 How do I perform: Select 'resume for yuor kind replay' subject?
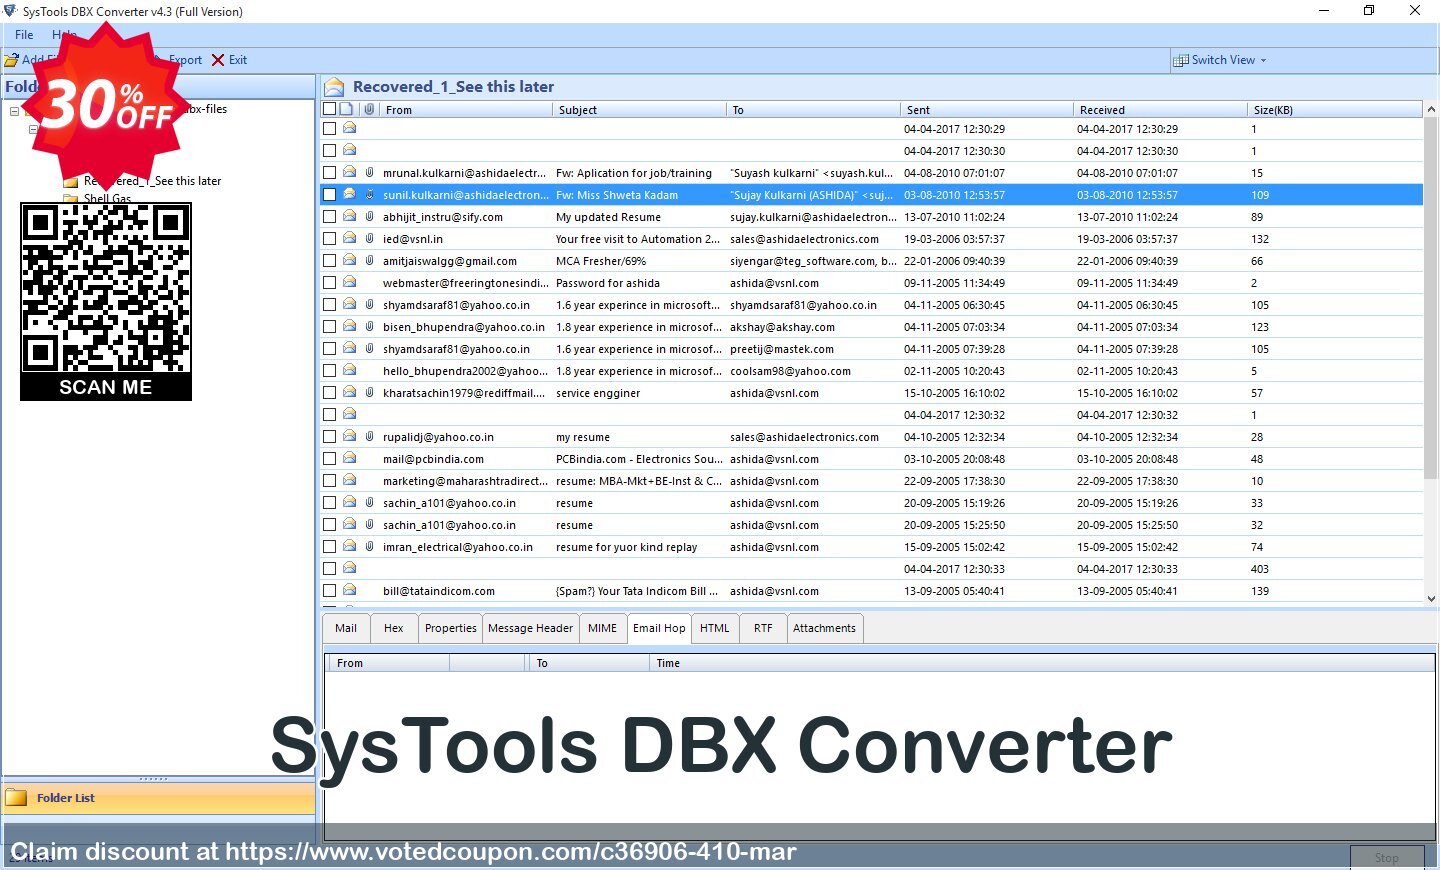(627, 547)
